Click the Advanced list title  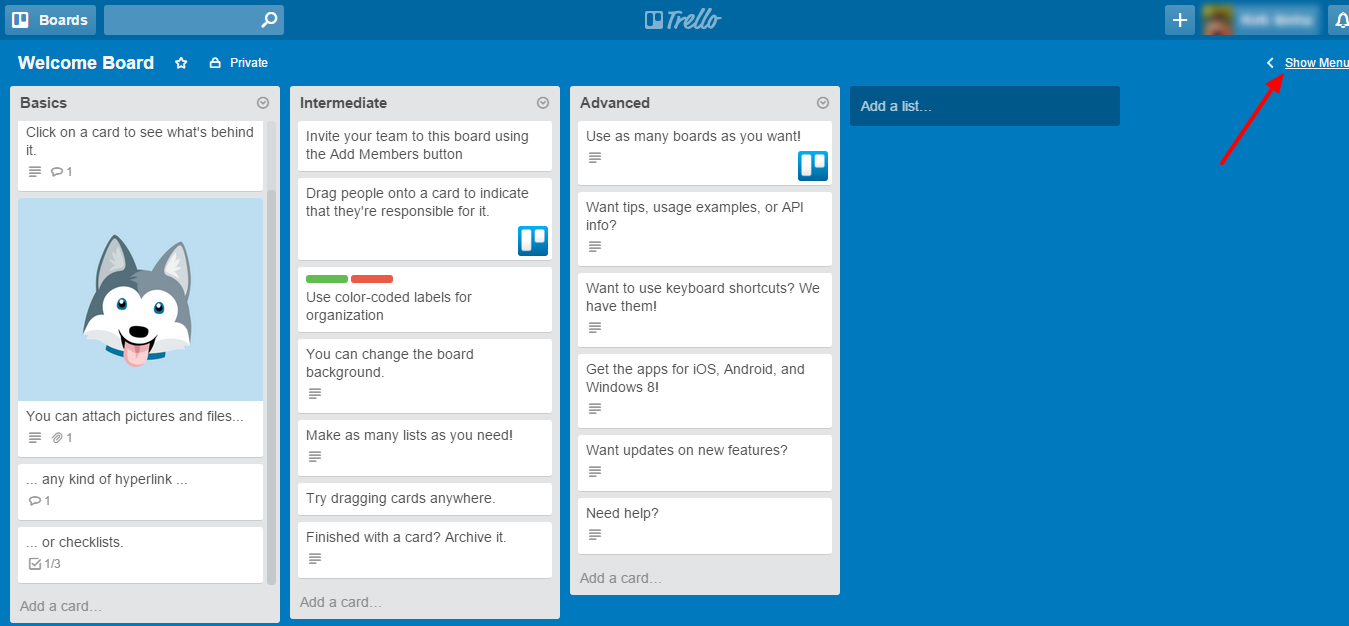(615, 103)
